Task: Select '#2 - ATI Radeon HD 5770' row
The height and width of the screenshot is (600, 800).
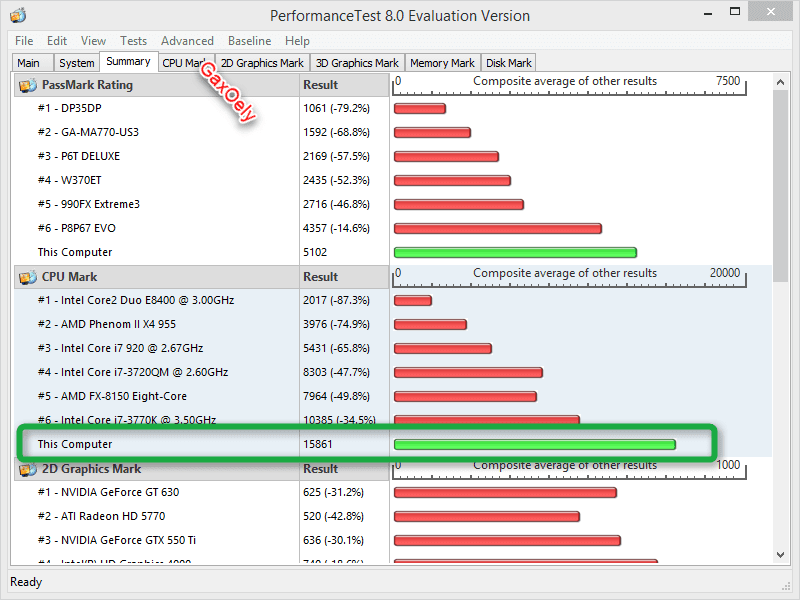Action: (x=393, y=516)
